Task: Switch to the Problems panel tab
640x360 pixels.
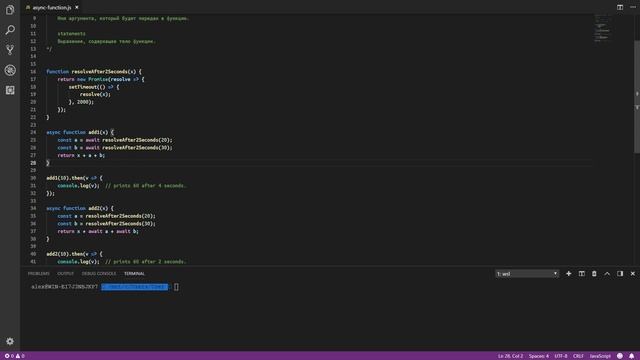Action: pyautogui.click(x=38, y=273)
